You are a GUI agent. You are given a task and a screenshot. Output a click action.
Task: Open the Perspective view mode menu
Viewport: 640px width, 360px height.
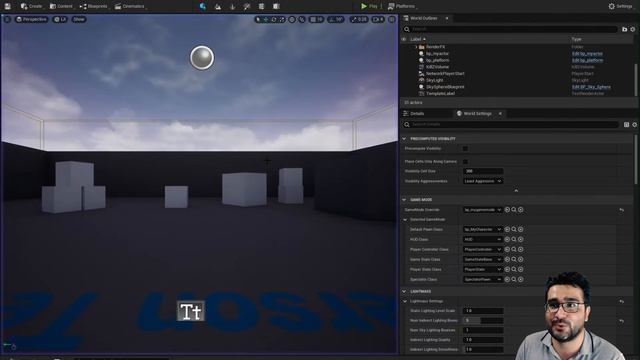[31, 19]
